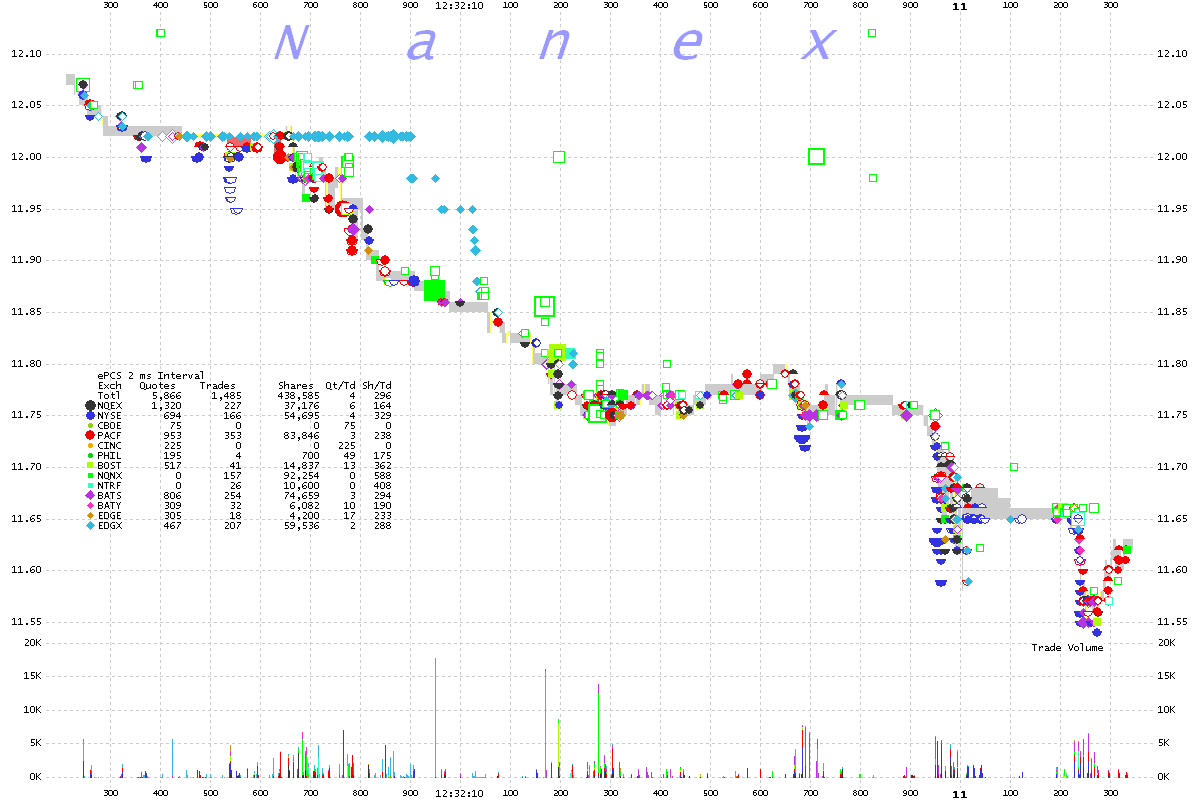Click the 'Trades' column header
The width and height of the screenshot is (1200, 800).
coord(217,385)
